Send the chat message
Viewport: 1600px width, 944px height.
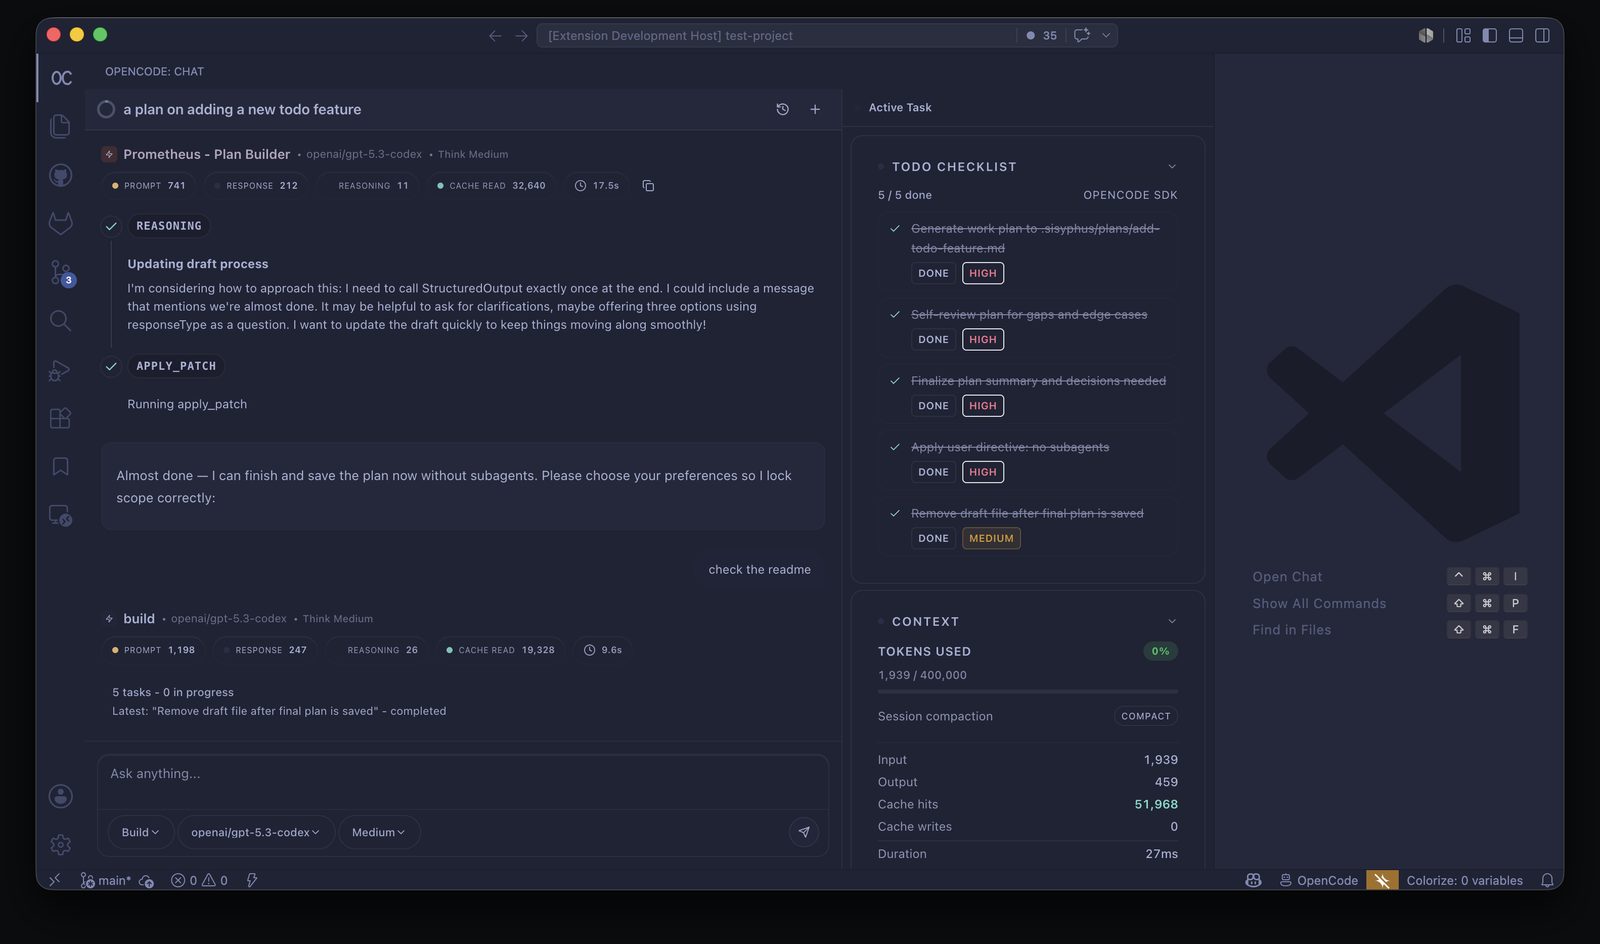(x=804, y=832)
